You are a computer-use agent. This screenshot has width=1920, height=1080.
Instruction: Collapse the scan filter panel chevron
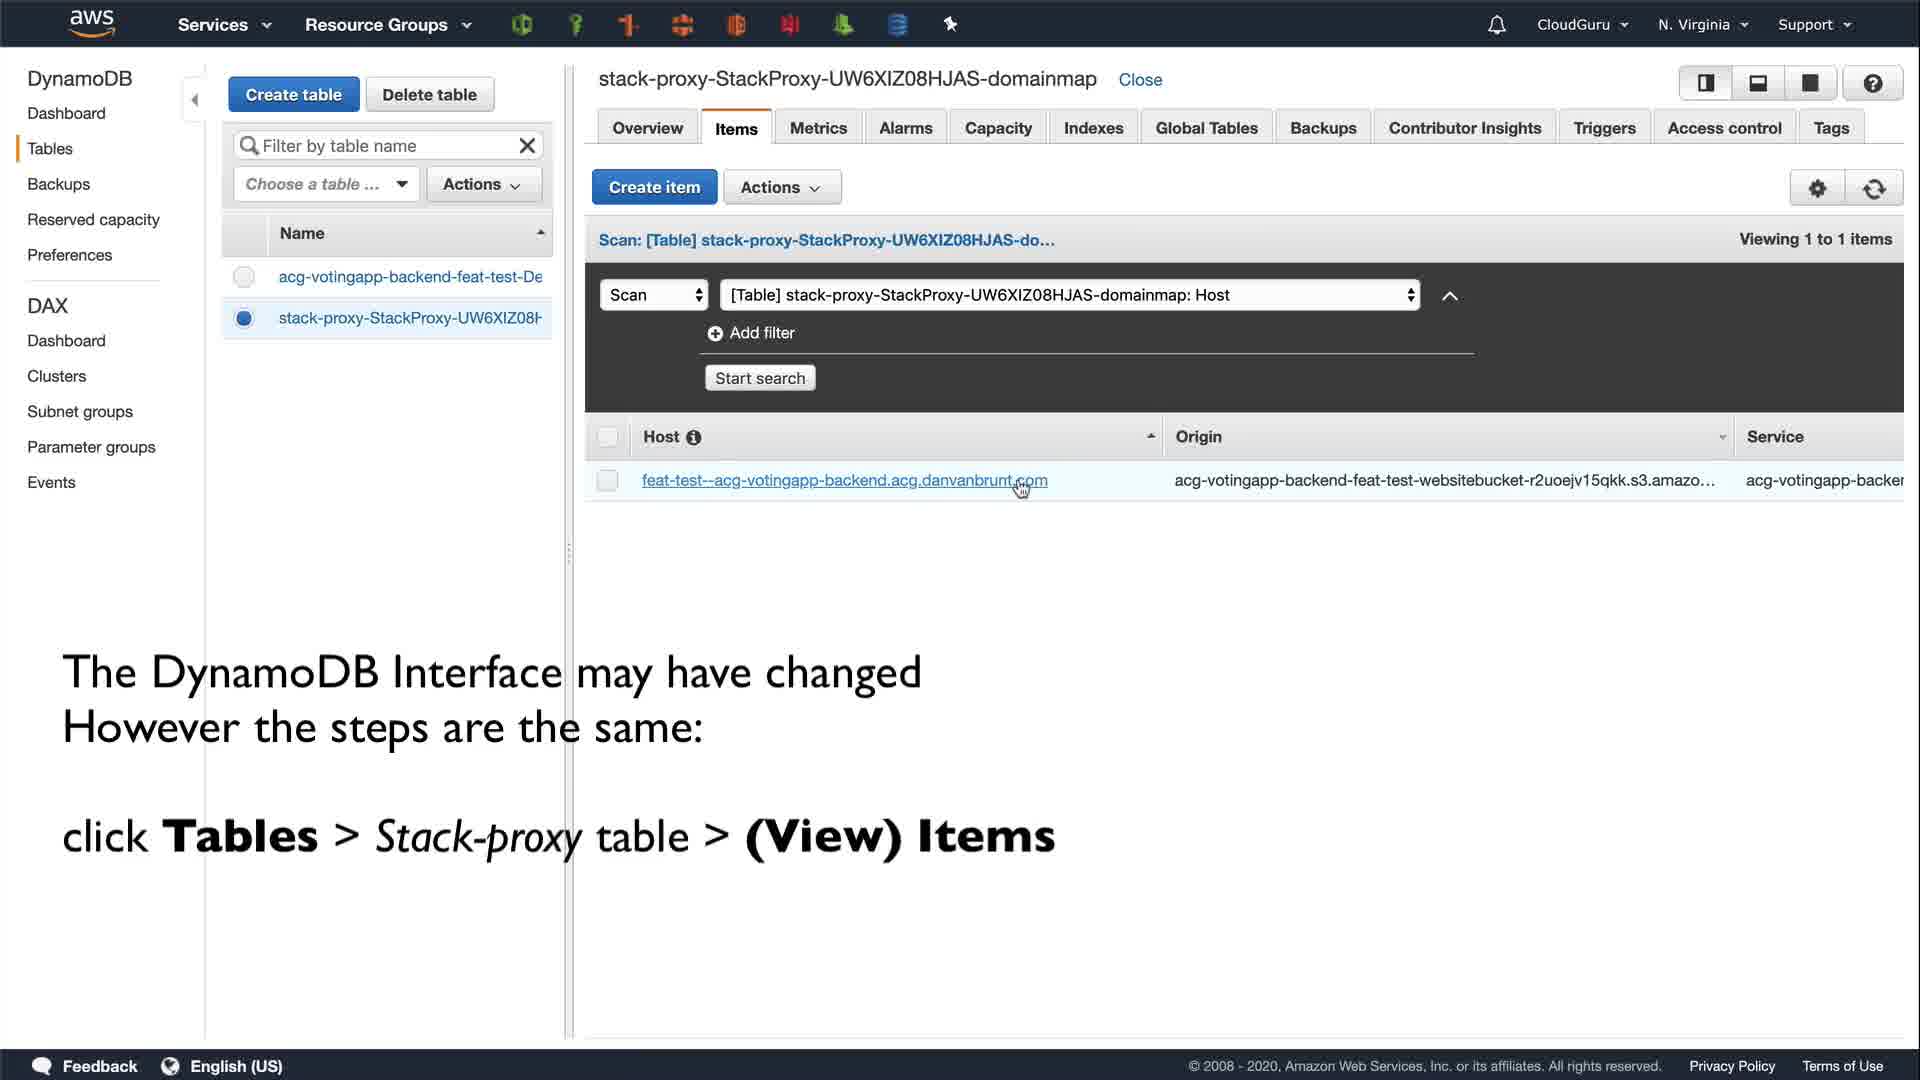(x=1449, y=296)
